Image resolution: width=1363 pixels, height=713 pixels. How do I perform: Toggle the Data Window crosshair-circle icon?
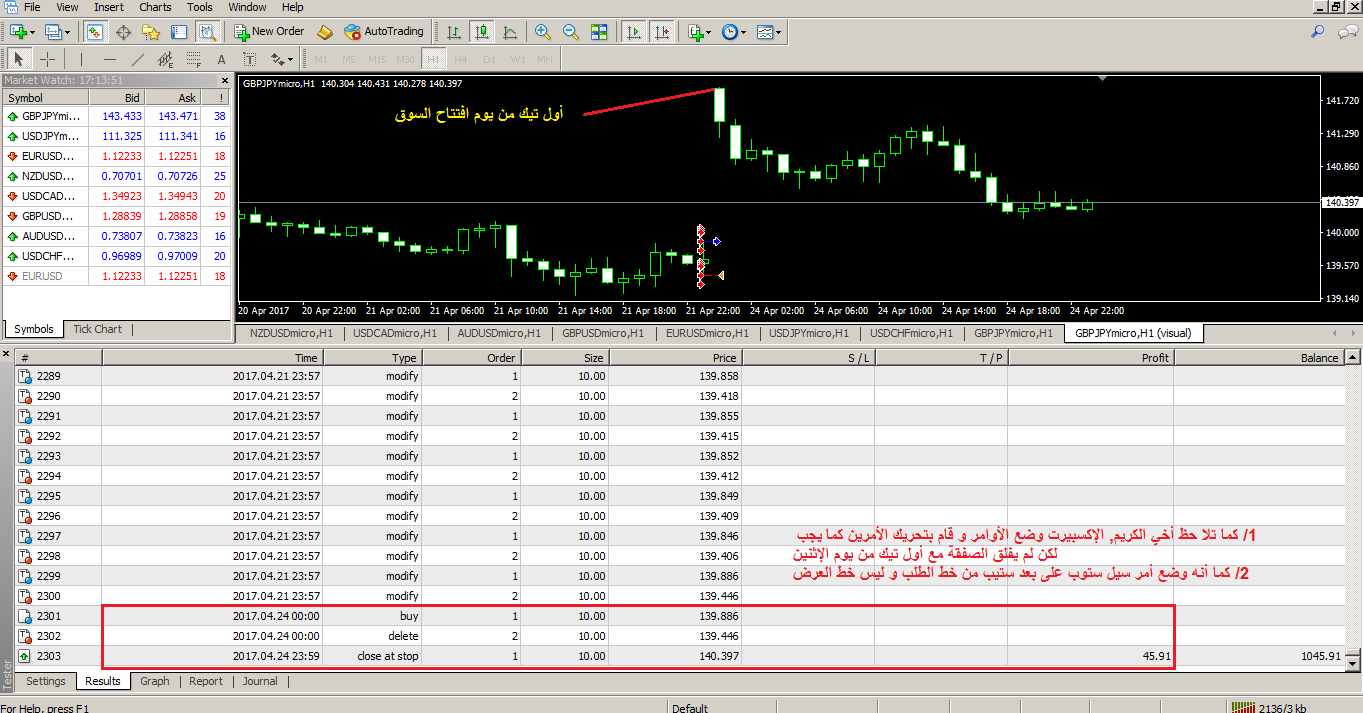(124, 32)
